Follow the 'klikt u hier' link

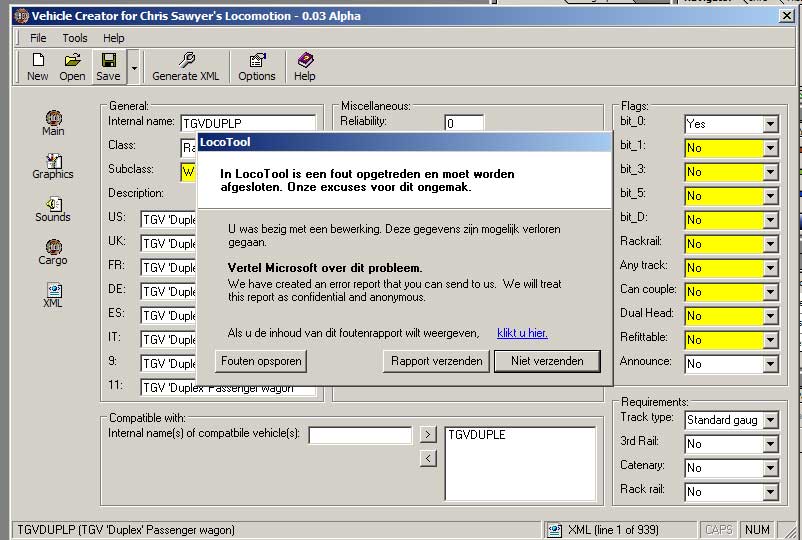point(522,333)
